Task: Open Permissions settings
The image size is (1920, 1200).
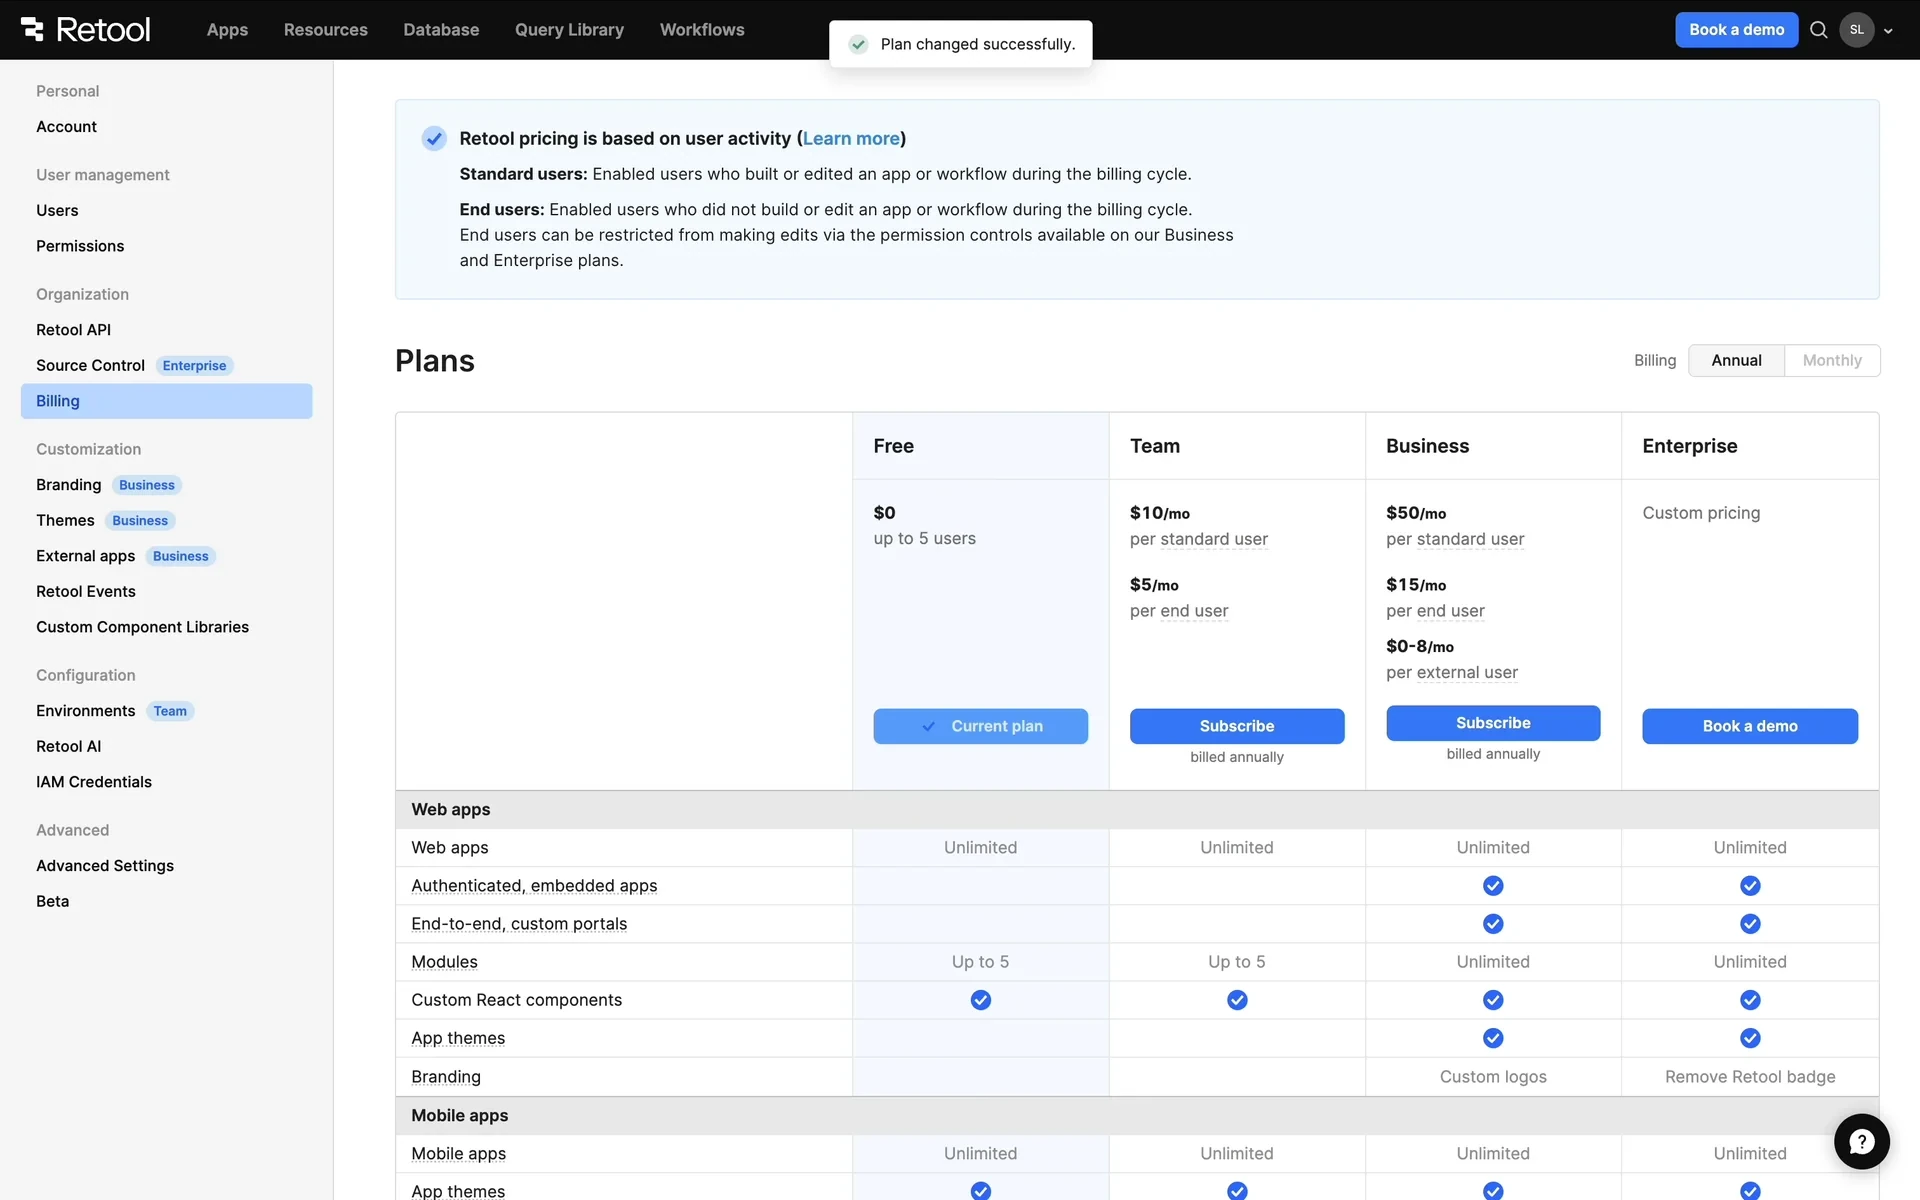Action: point(80,246)
